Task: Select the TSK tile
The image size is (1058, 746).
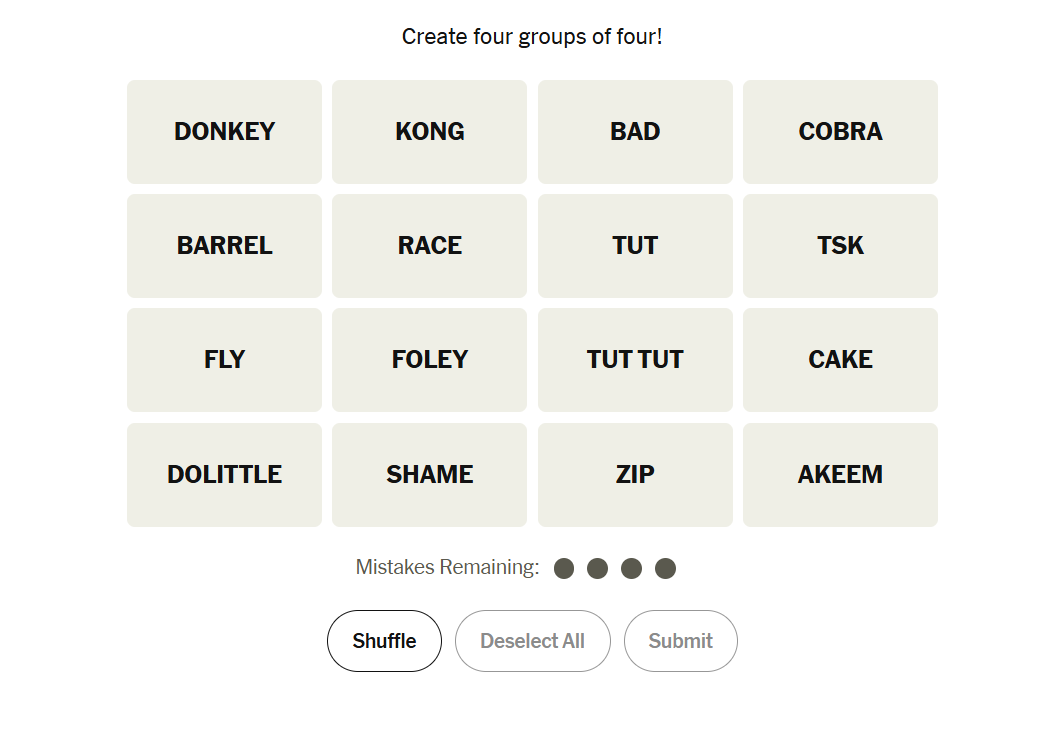Action: coord(840,246)
